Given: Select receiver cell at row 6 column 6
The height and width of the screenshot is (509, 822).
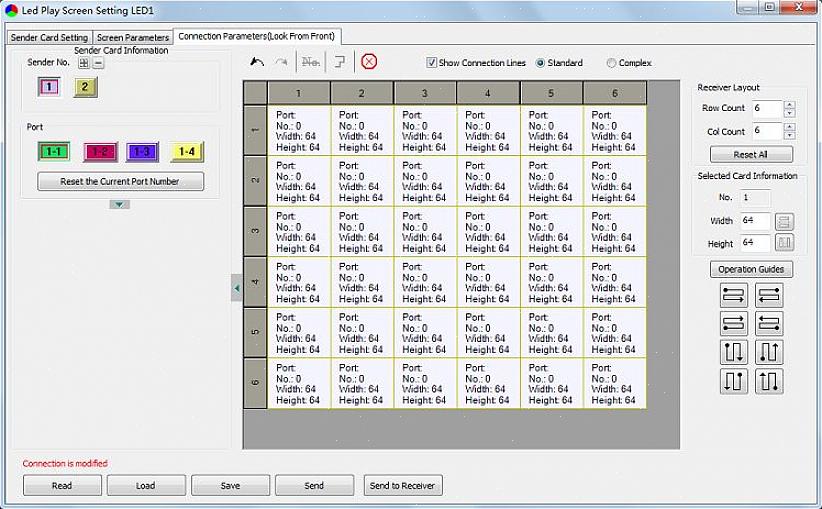Looking at the screenshot, I should tap(615, 384).
